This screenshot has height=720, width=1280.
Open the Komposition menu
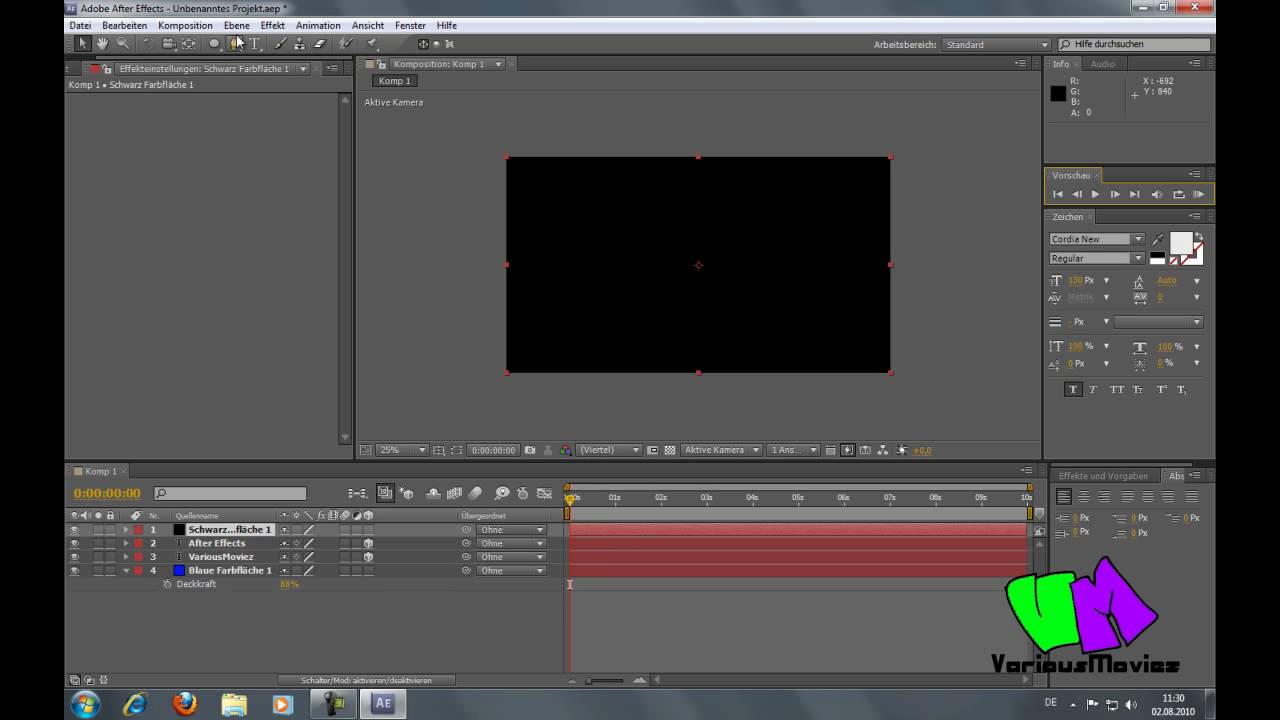tap(185, 25)
